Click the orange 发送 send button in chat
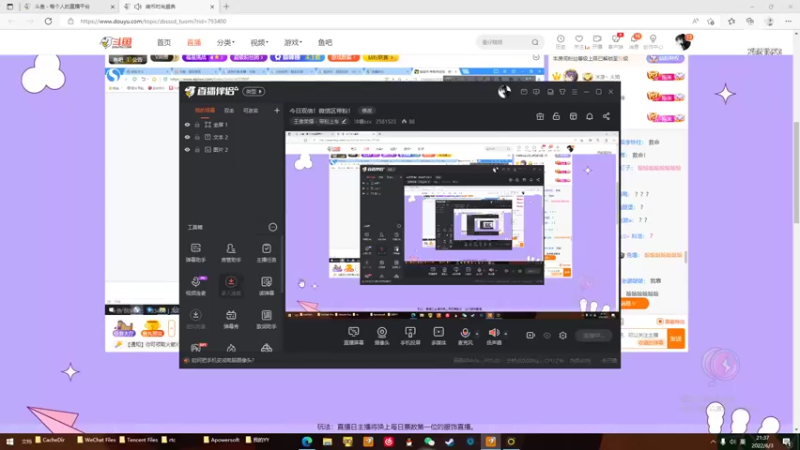This screenshot has width=800, height=450. coord(676,339)
